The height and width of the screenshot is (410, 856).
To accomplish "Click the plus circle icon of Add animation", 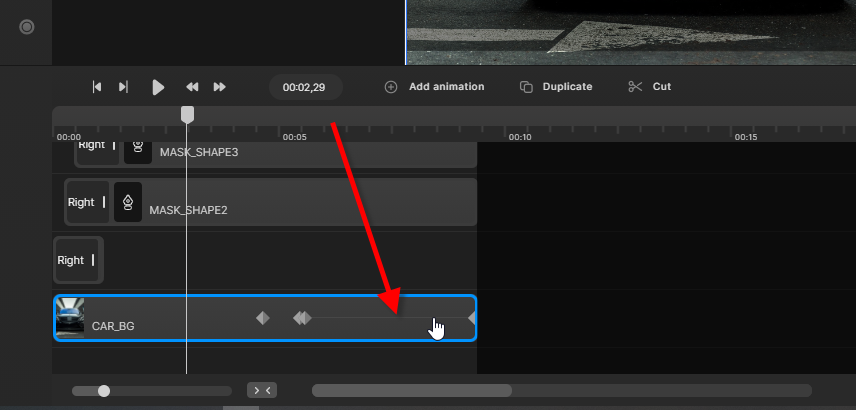I will (391, 87).
